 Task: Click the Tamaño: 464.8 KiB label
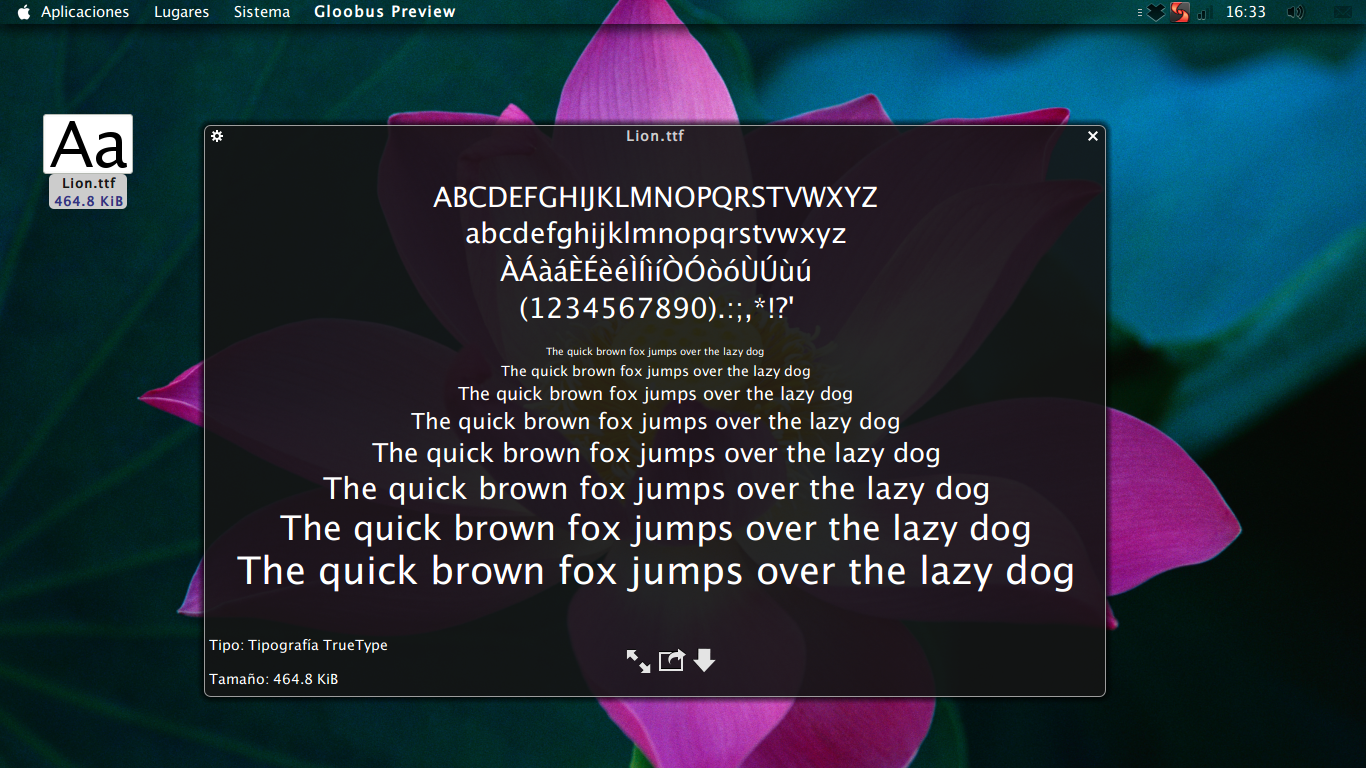point(273,679)
